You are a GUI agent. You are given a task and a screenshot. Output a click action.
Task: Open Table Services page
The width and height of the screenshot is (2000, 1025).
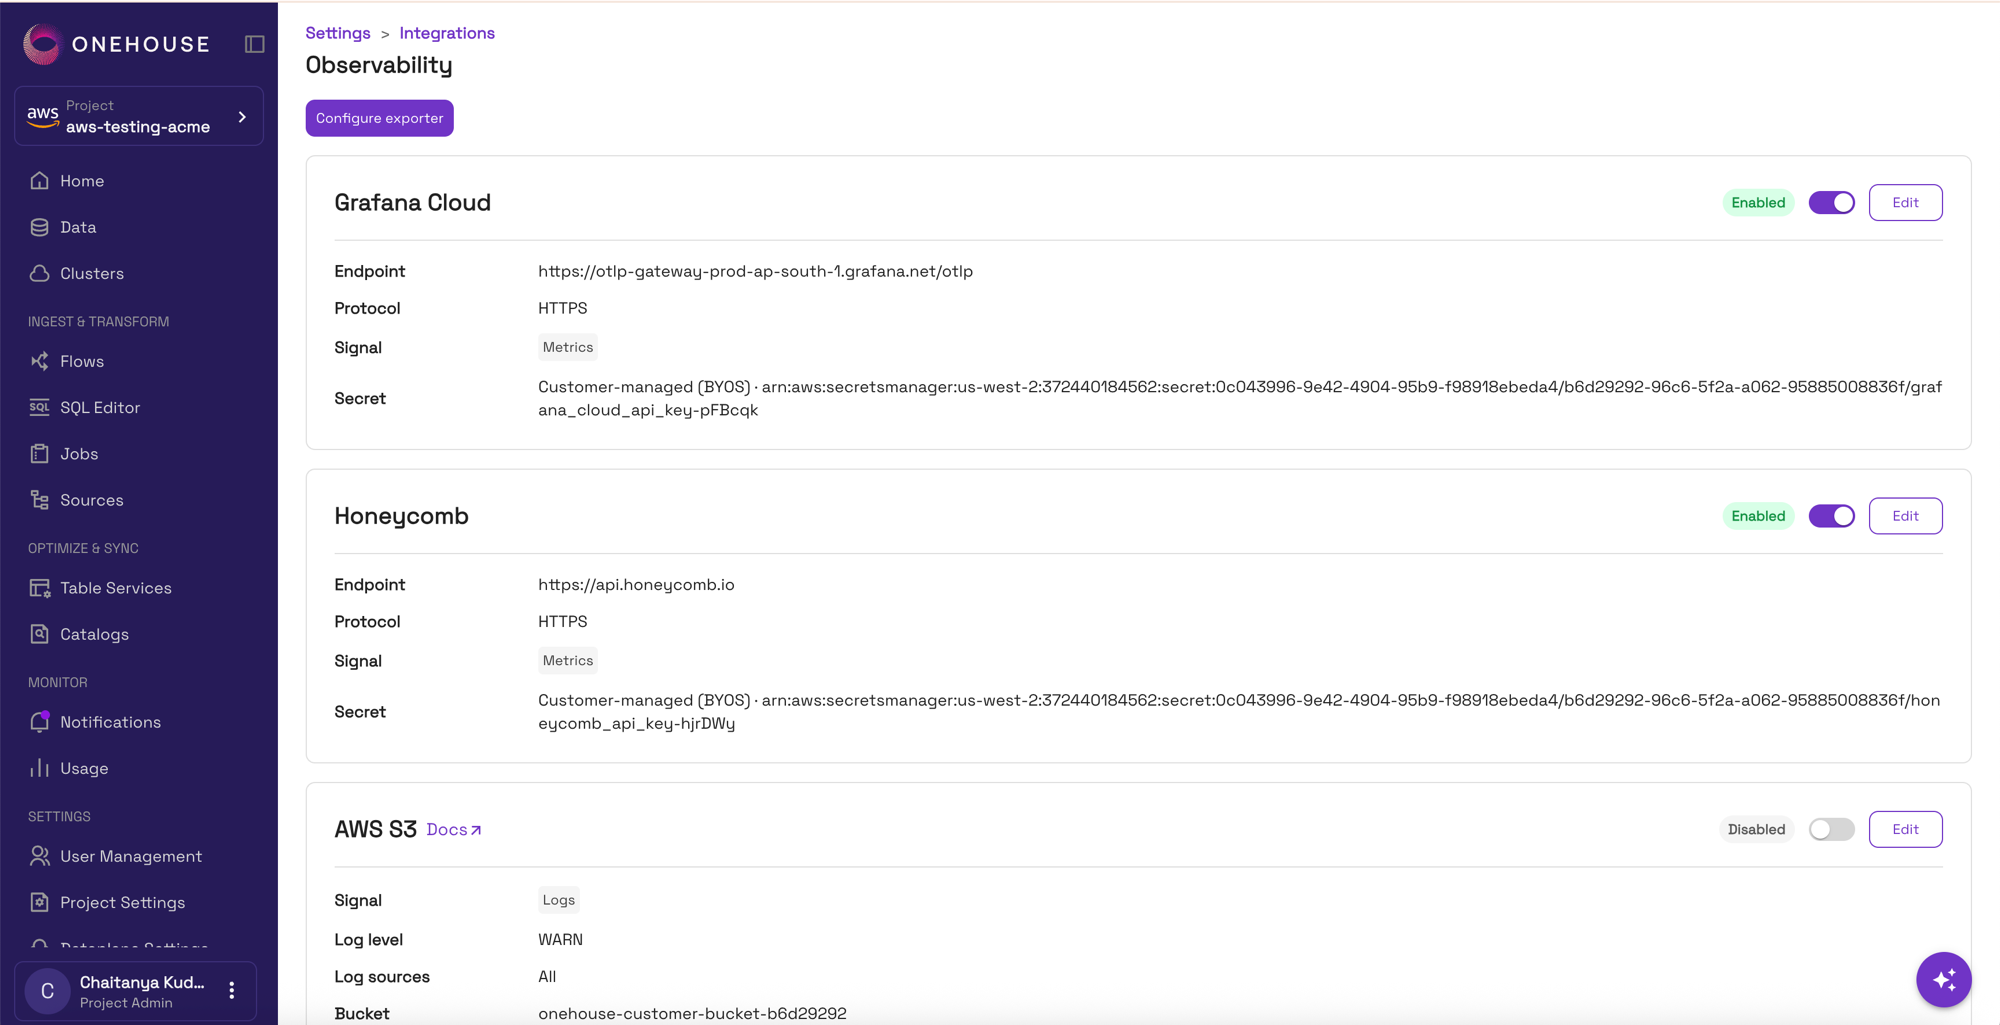click(x=116, y=588)
